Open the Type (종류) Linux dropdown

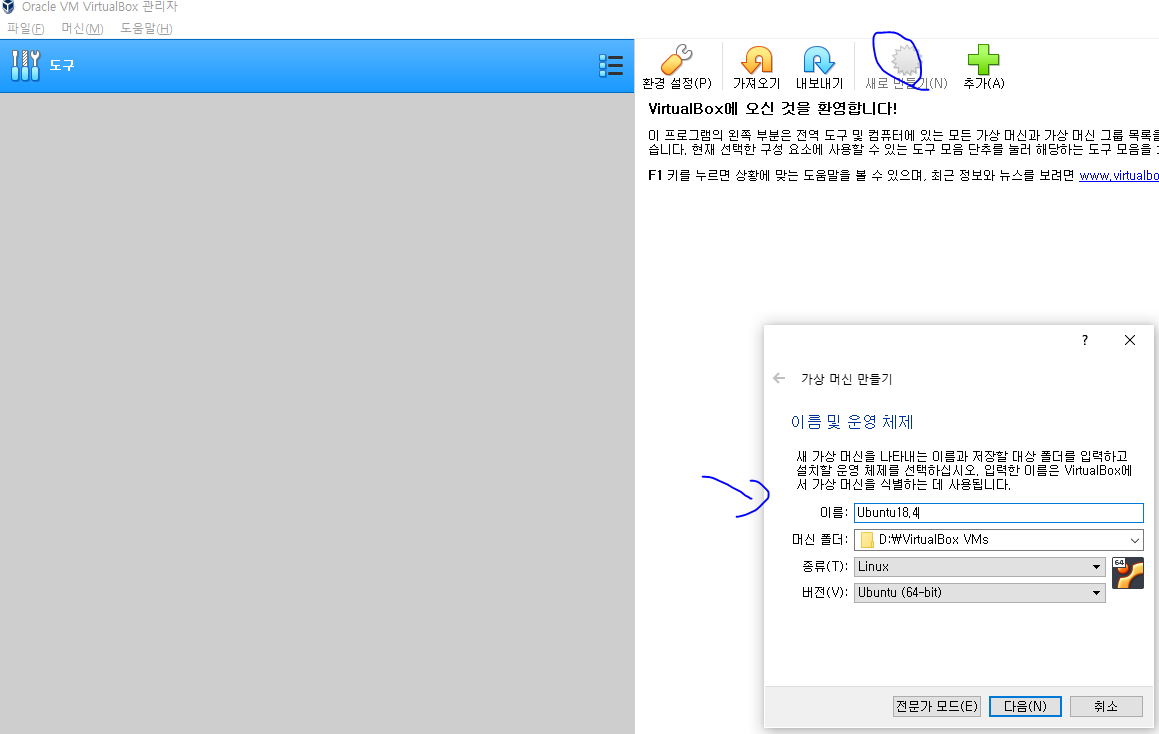(979, 566)
